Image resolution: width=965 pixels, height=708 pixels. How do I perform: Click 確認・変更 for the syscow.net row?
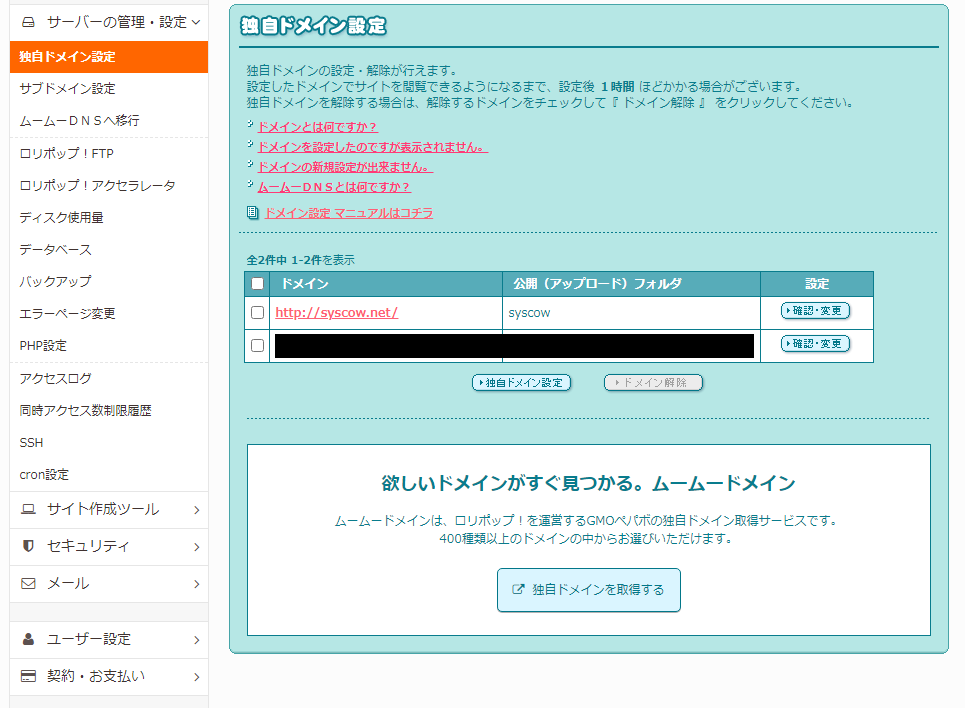[x=815, y=311]
